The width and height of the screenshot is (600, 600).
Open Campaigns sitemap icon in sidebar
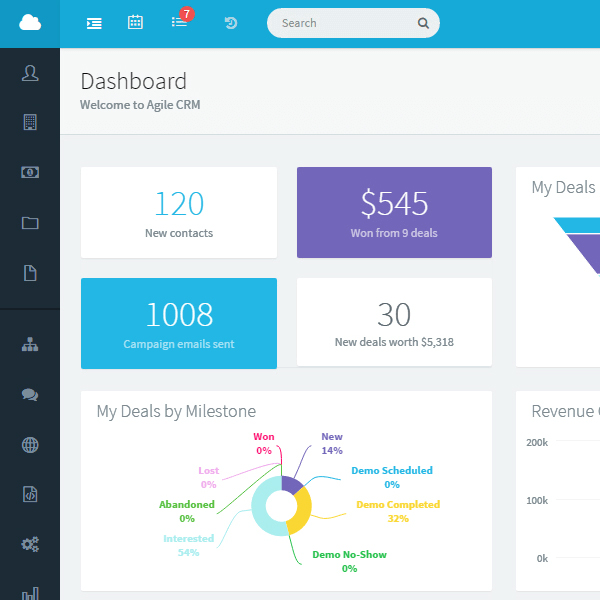tap(30, 344)
